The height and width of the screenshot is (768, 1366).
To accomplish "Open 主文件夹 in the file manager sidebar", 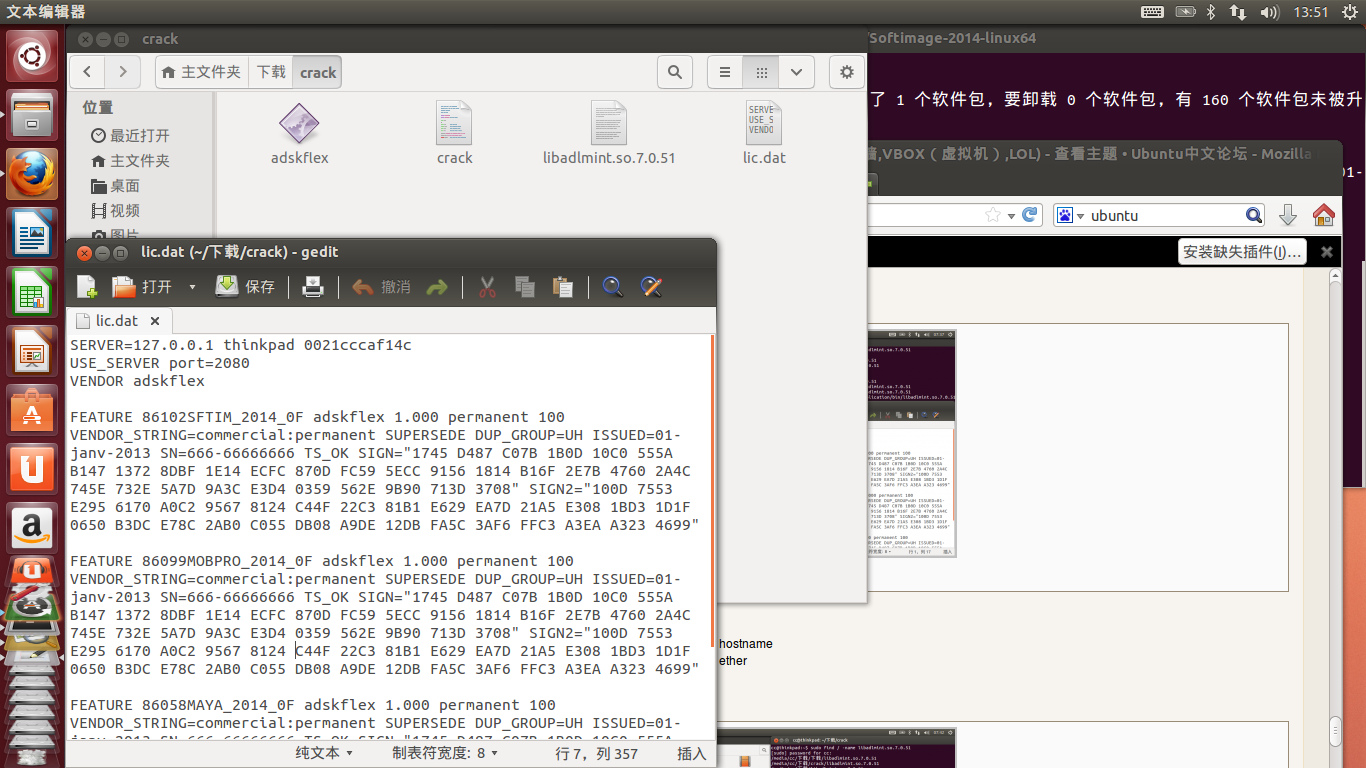I will coord(130,161).
